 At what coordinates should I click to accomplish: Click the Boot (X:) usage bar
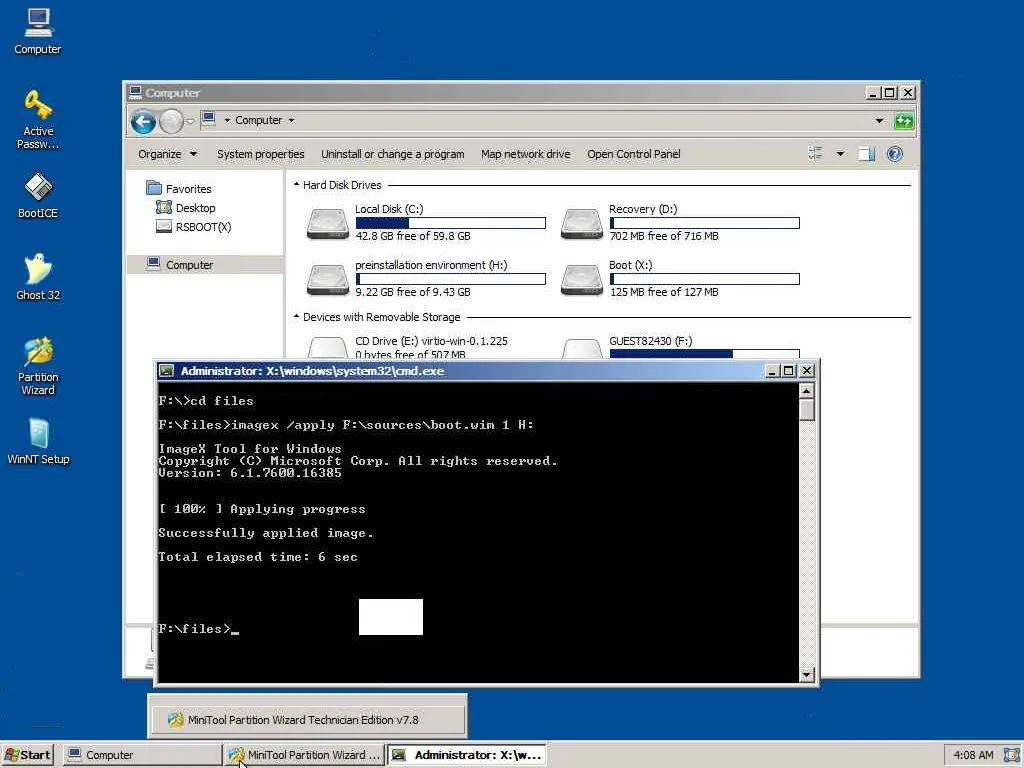[x=705, y=279]
